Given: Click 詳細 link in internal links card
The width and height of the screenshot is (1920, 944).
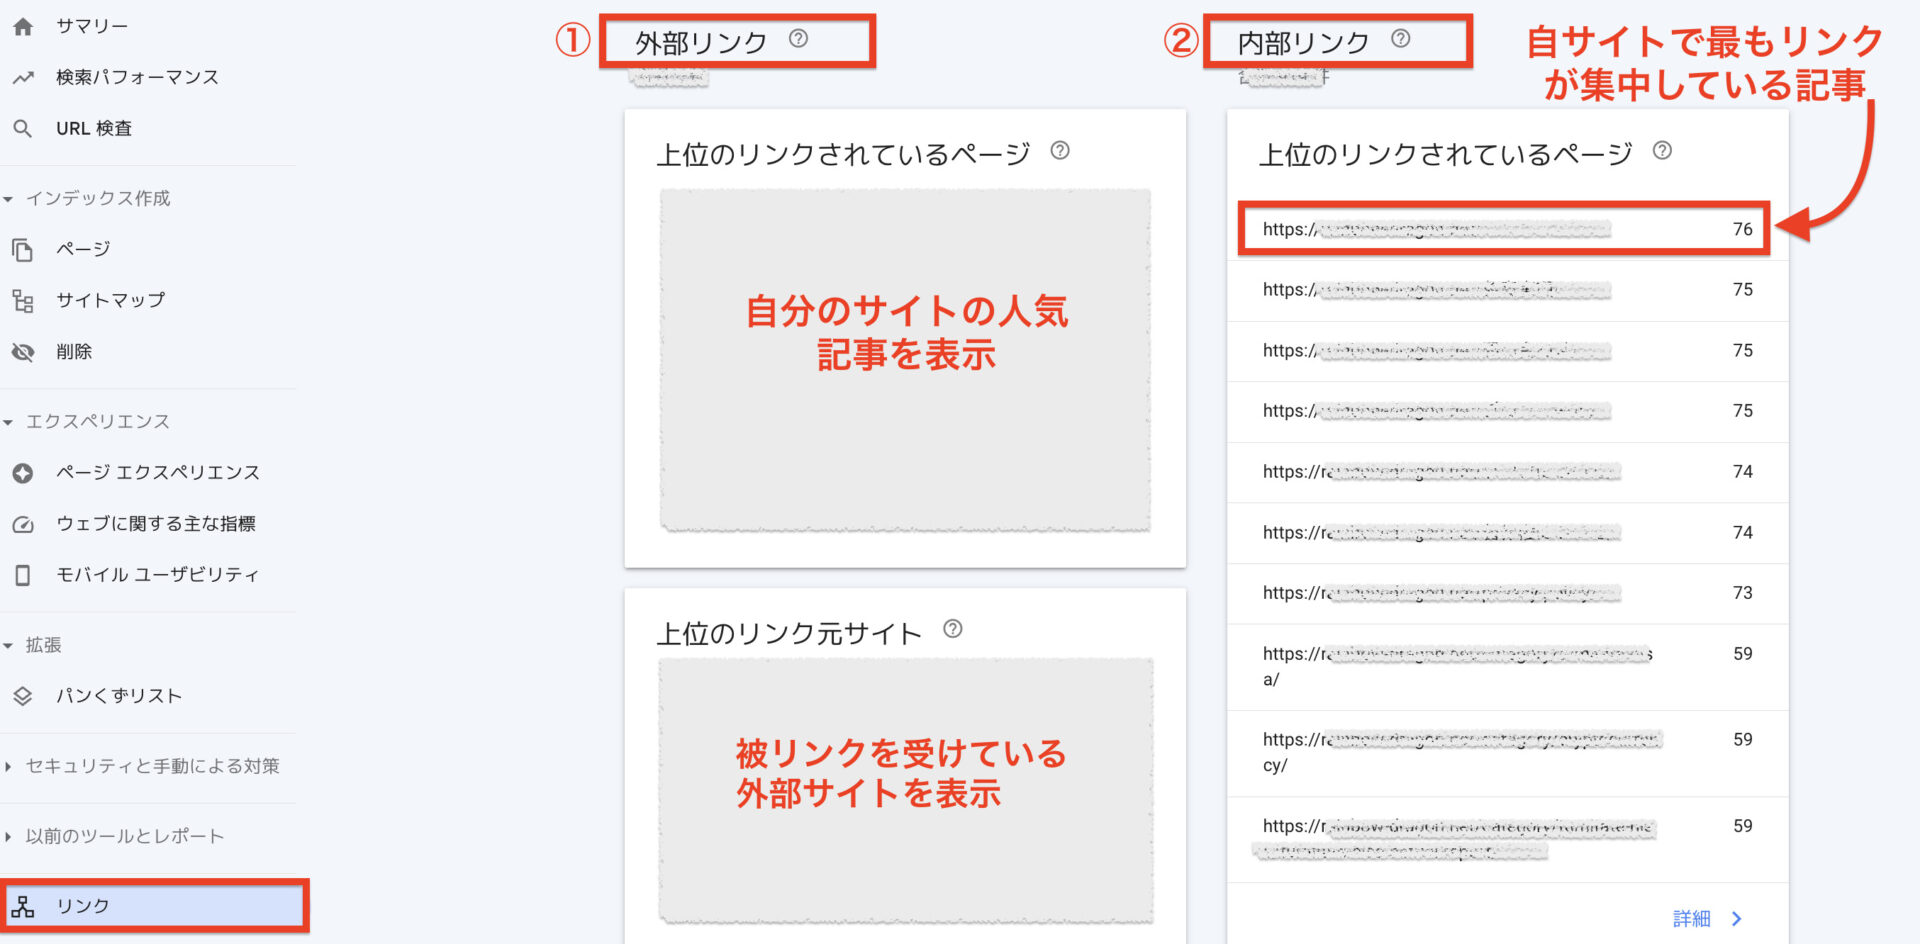Looking at the screenshot, I should 1691,919.
